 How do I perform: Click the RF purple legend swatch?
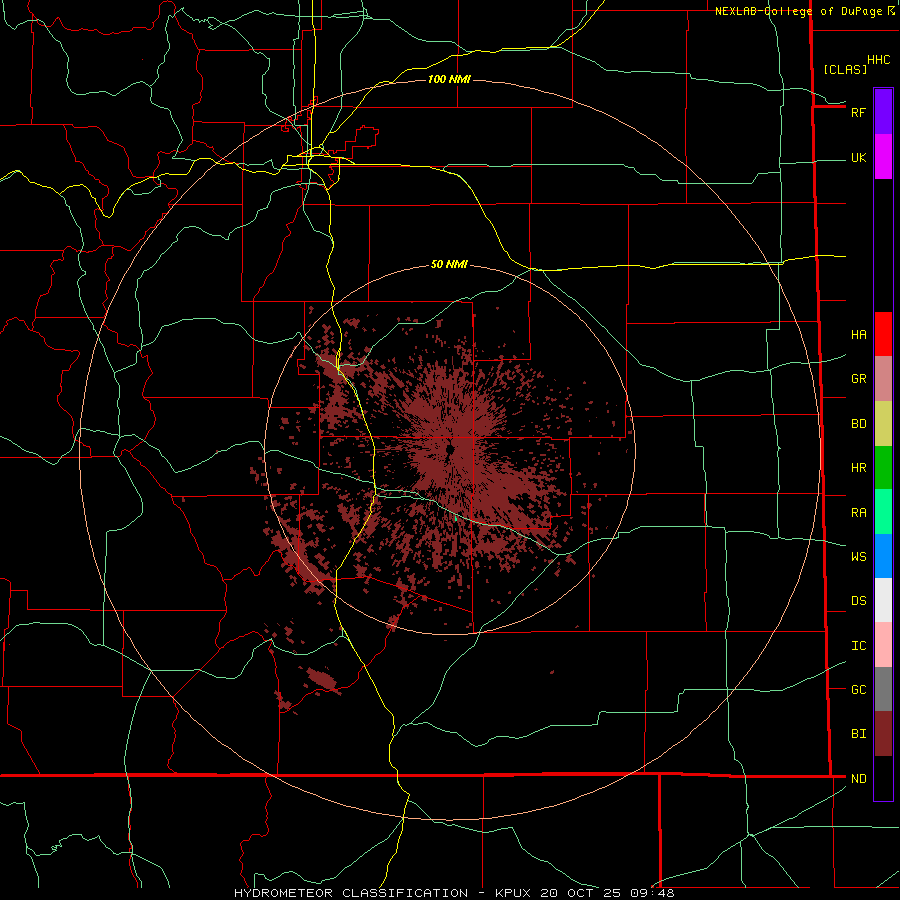point(883,112)
